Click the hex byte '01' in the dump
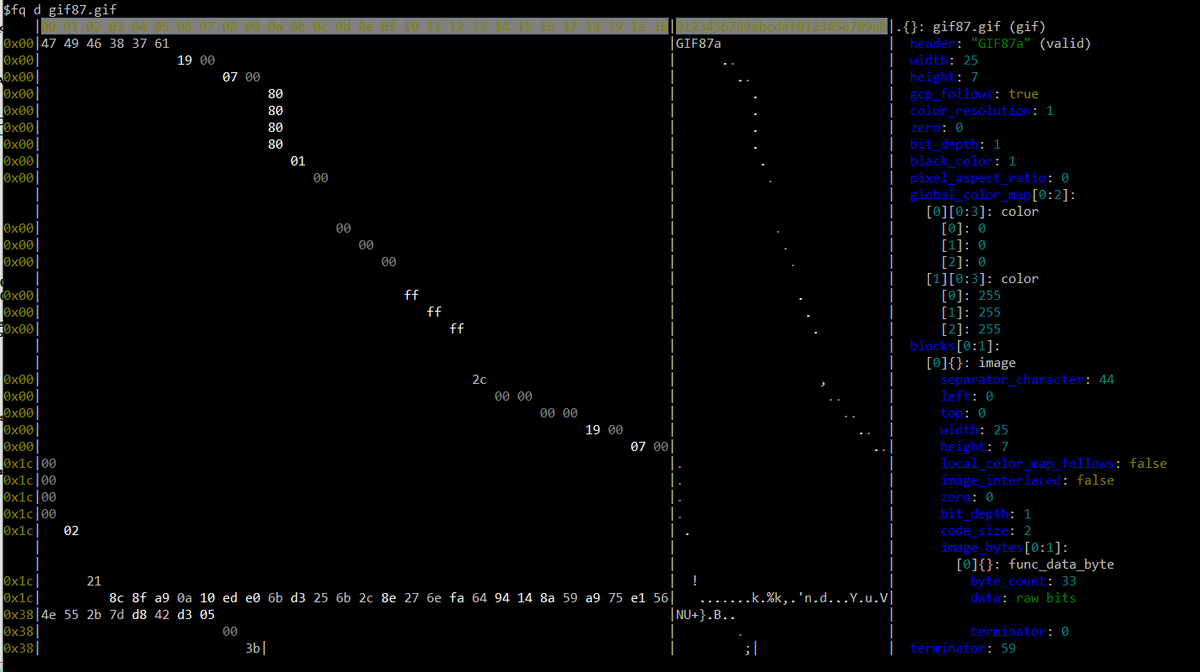This screenshot has width=1200, height=672. tap(298, 161)
